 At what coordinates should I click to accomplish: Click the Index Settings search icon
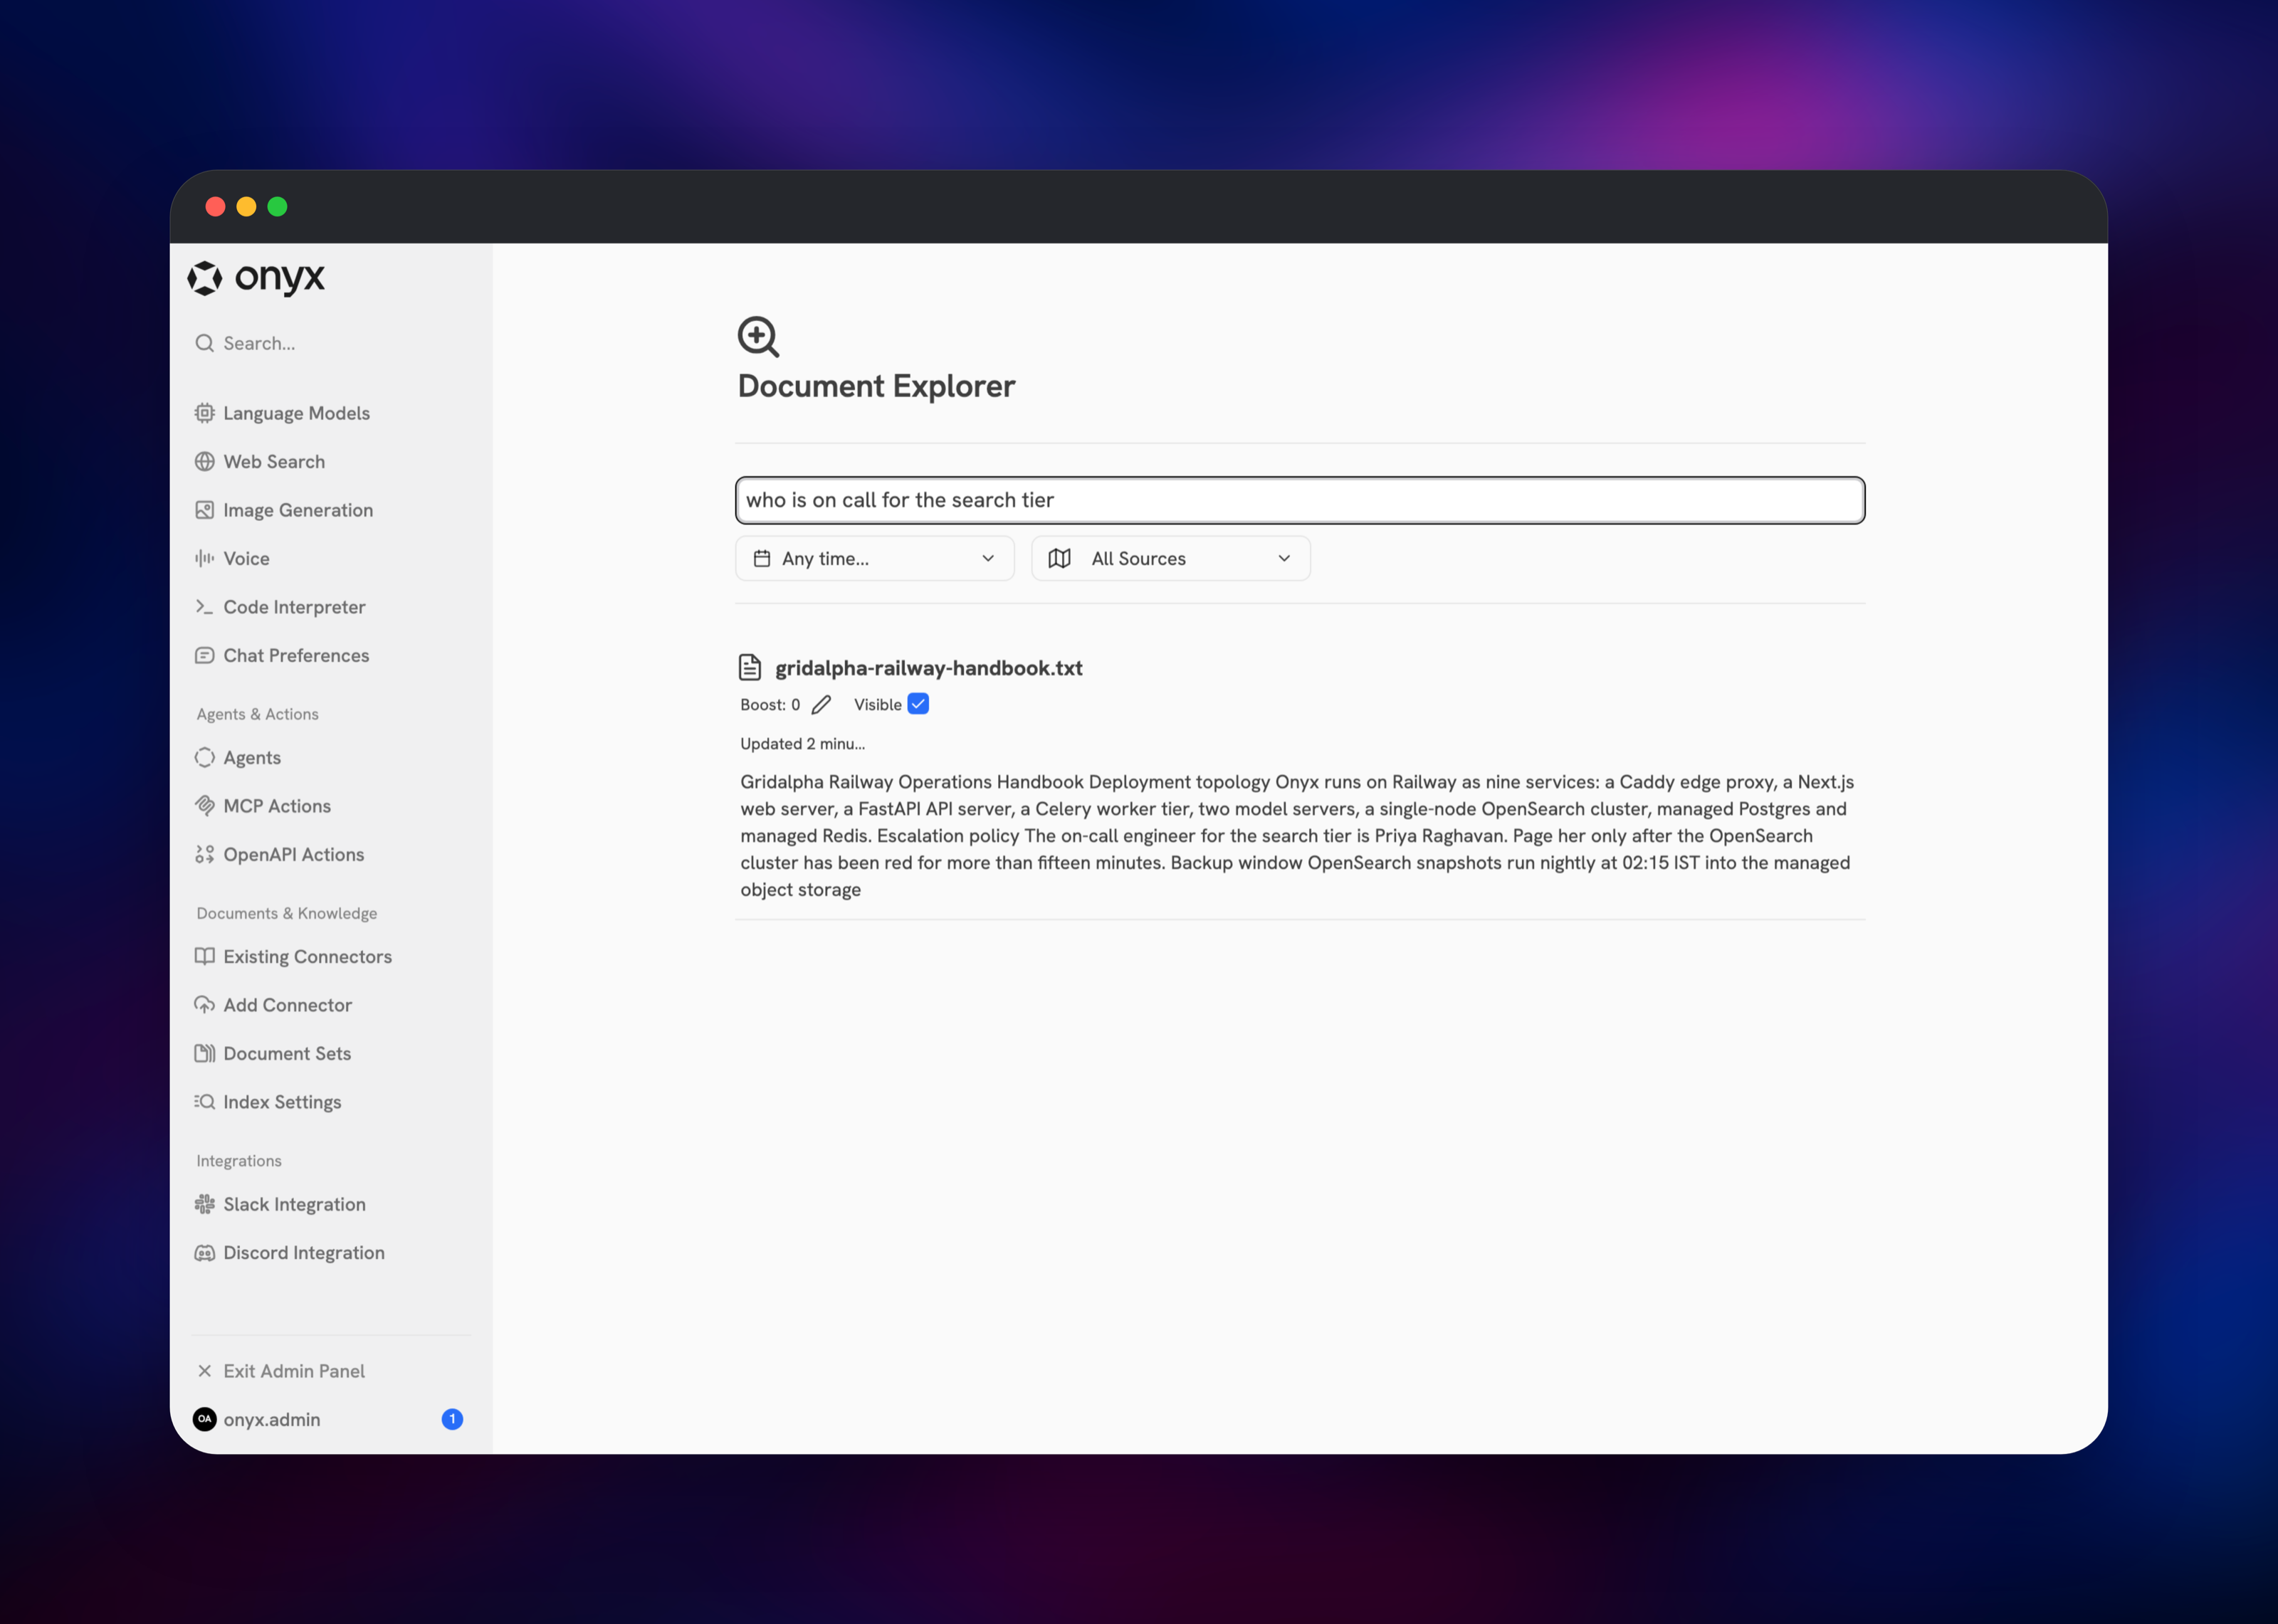click(205, 1102)
